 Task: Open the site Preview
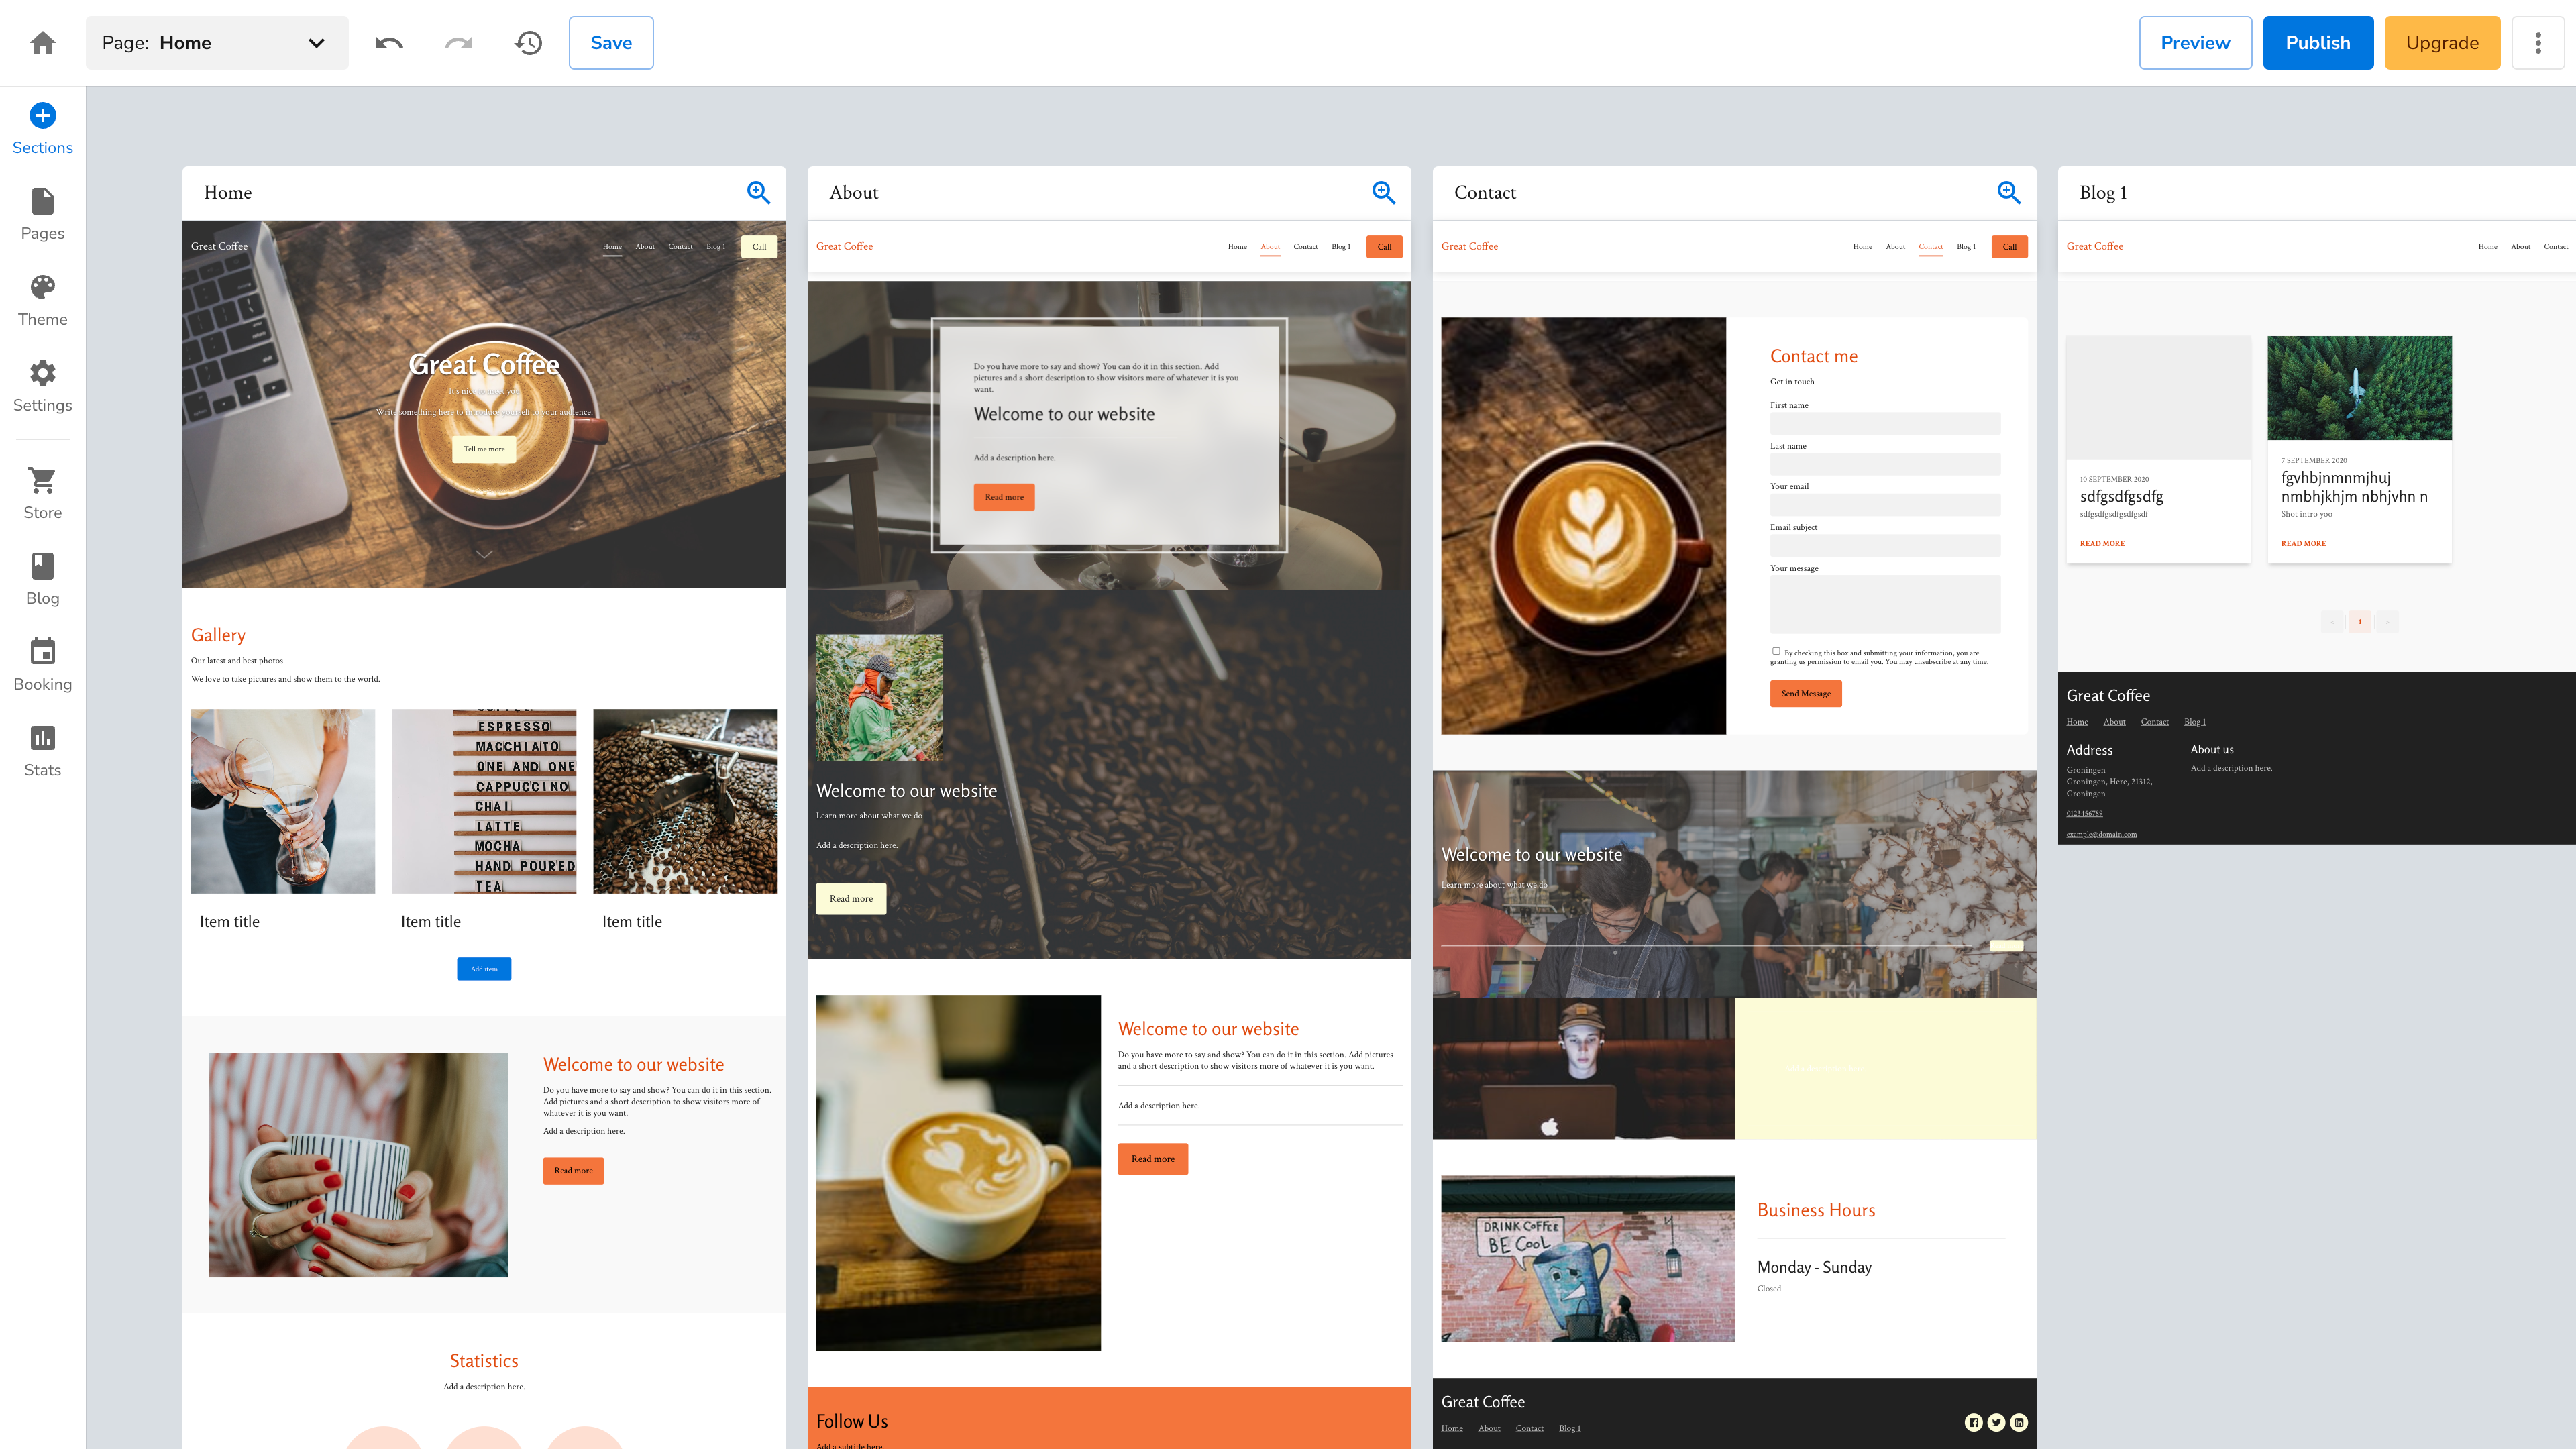coord(2195,42)
